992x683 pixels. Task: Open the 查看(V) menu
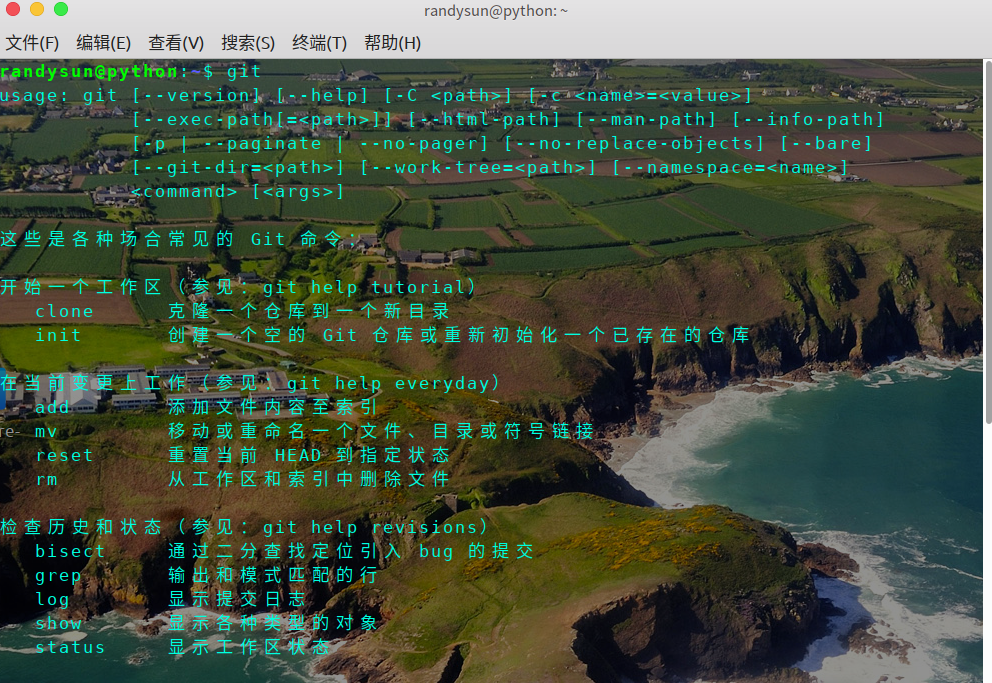(x=176, y=43)
